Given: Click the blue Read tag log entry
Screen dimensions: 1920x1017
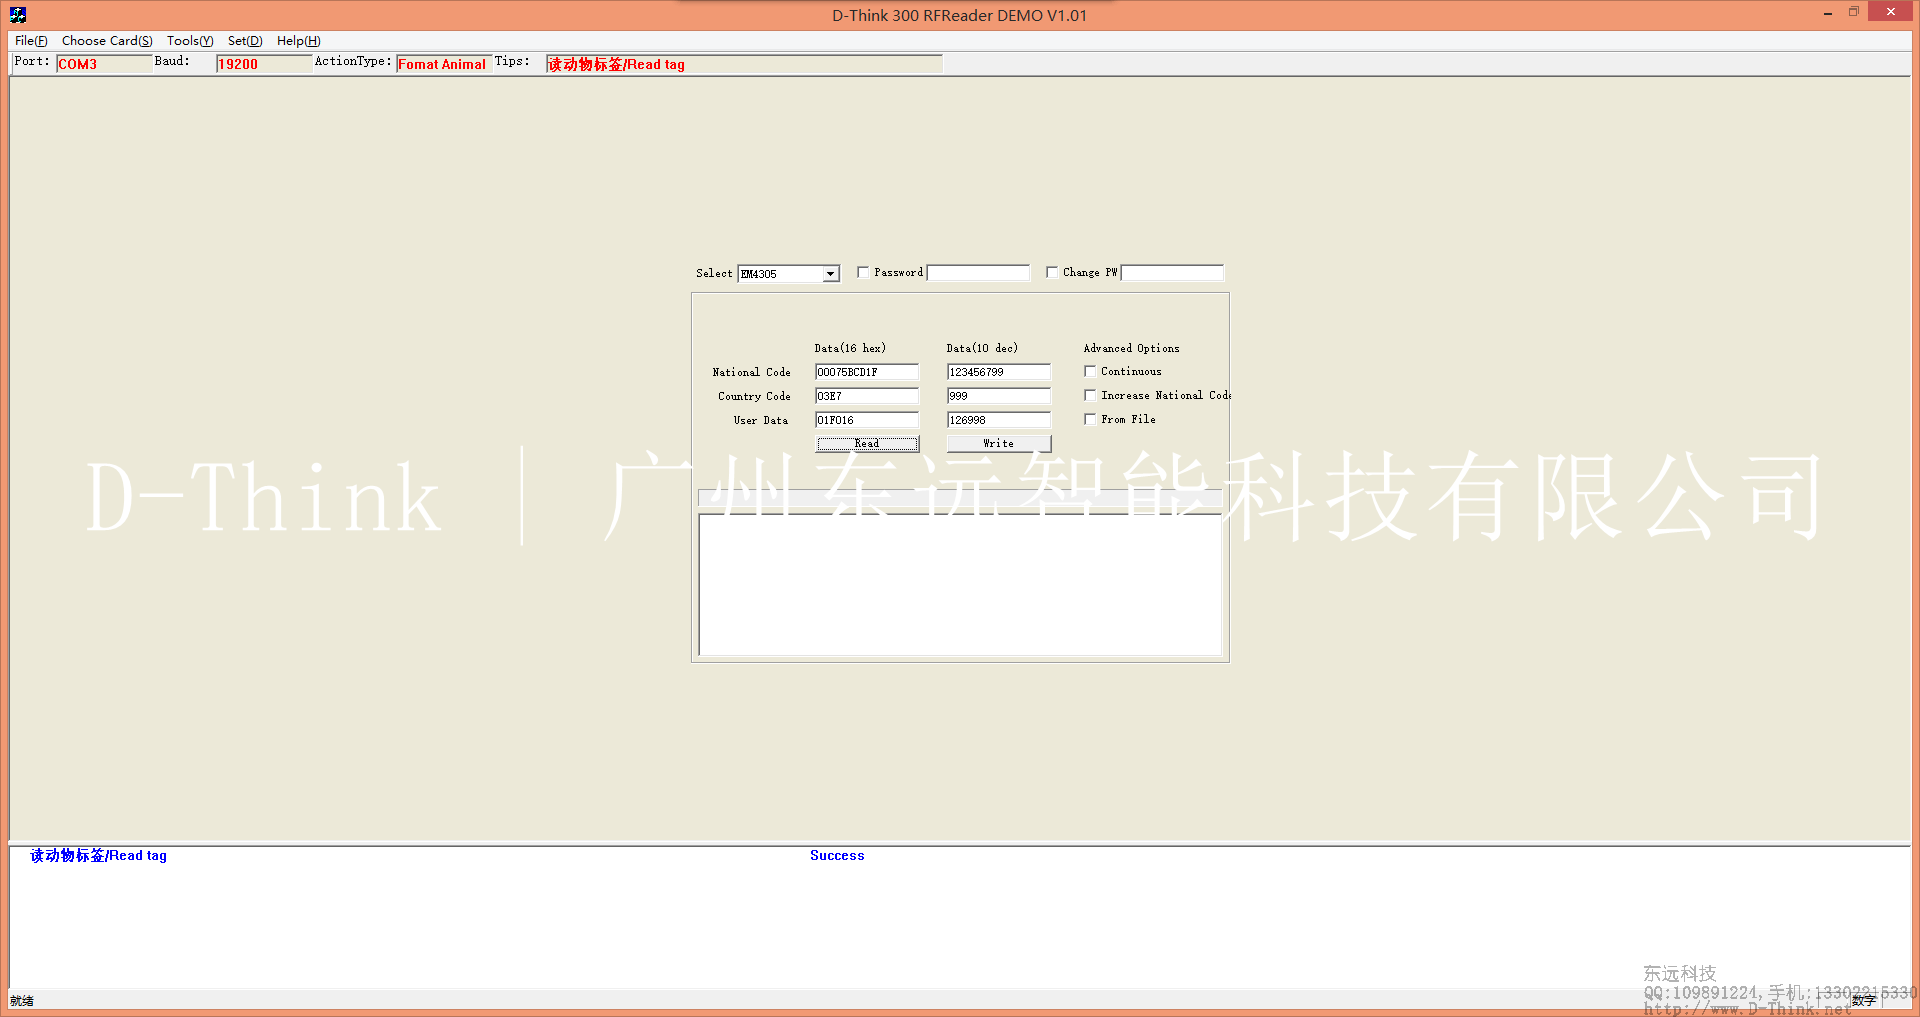Looking at the screenshot, I should click(x=98, y=856).
